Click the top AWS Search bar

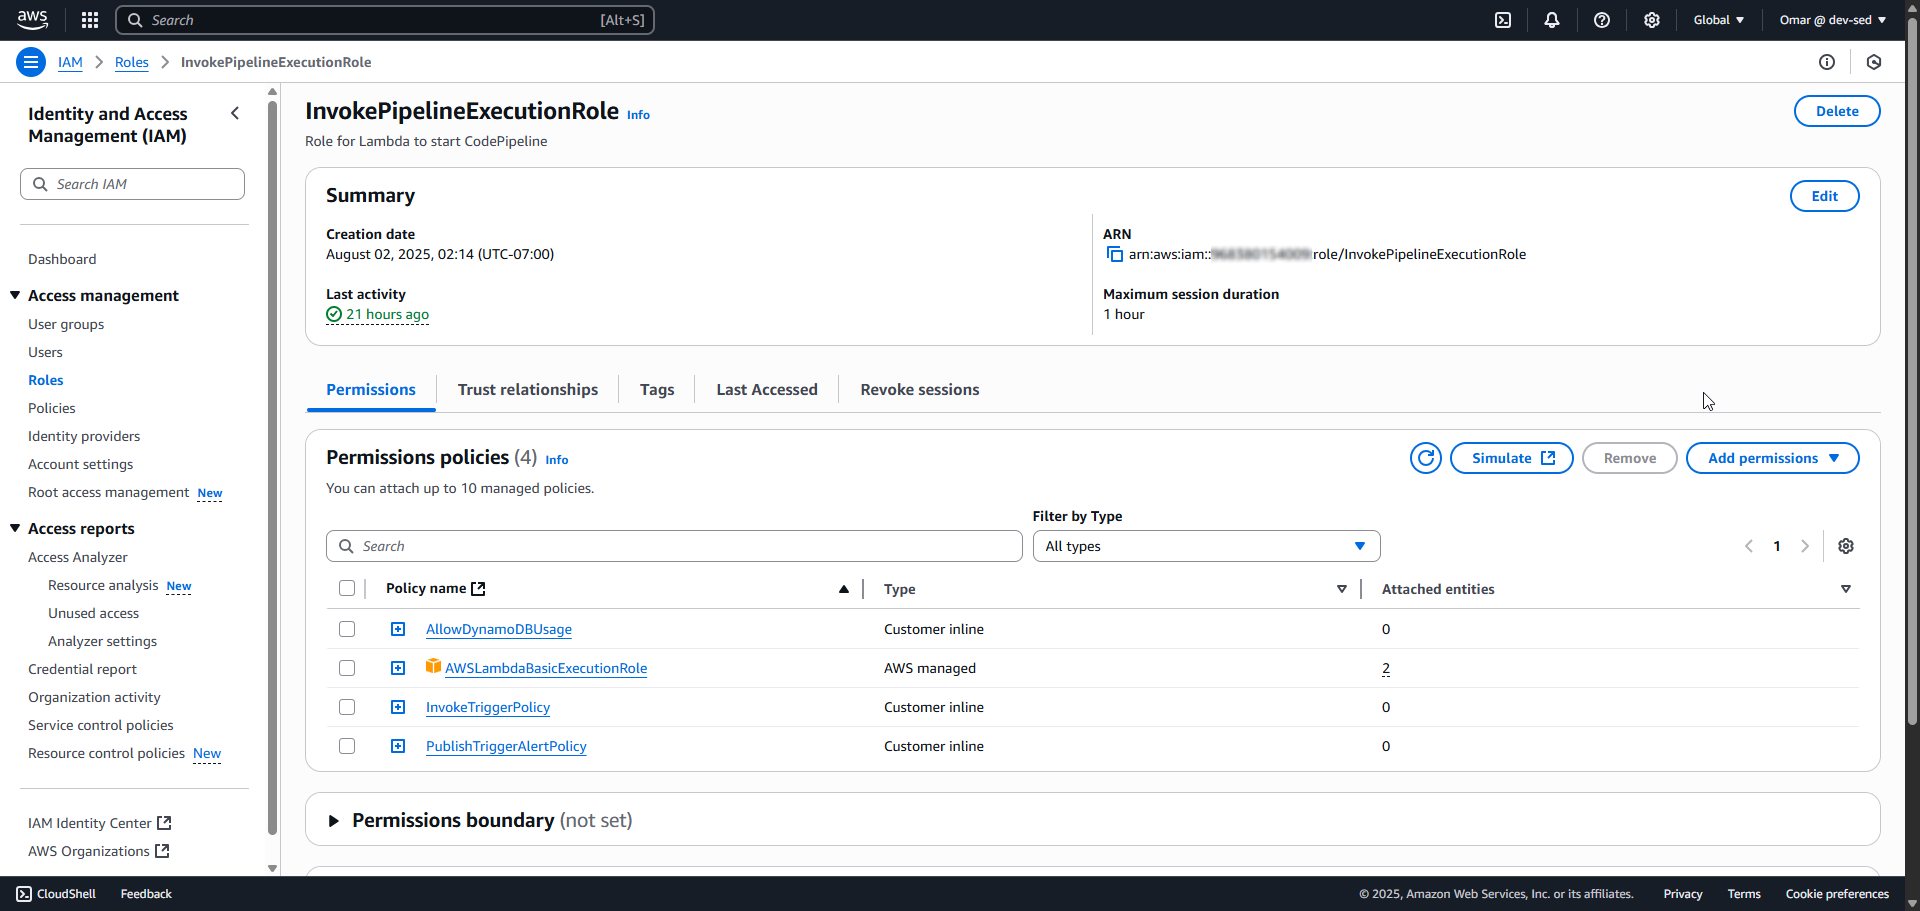tap(385, 20)
